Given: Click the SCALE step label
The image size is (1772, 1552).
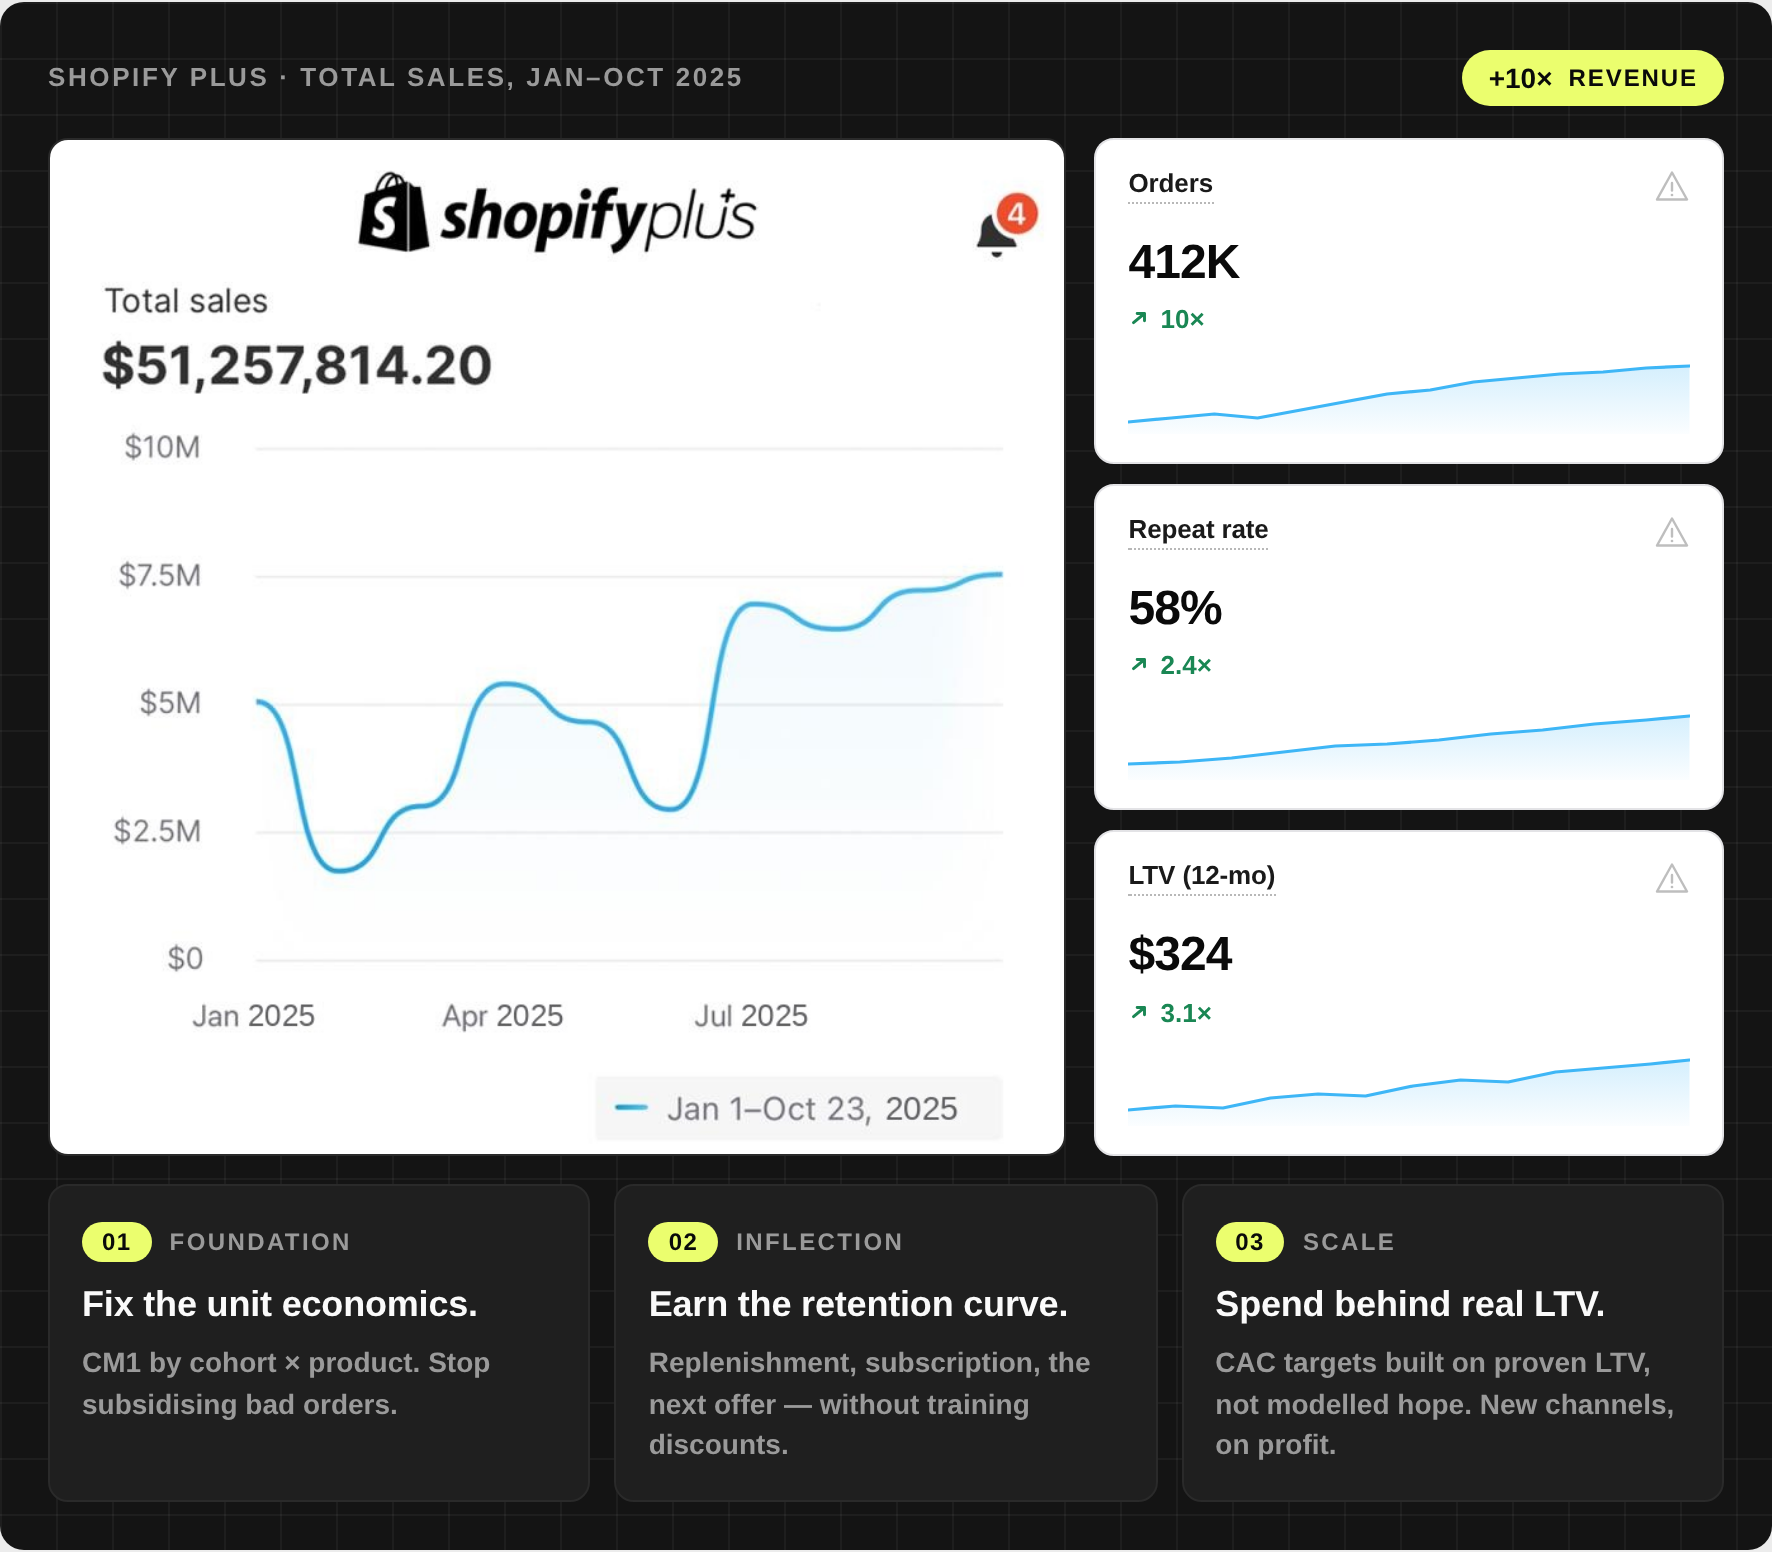Looking at the screenshot, I should tap(1348, 1242).
